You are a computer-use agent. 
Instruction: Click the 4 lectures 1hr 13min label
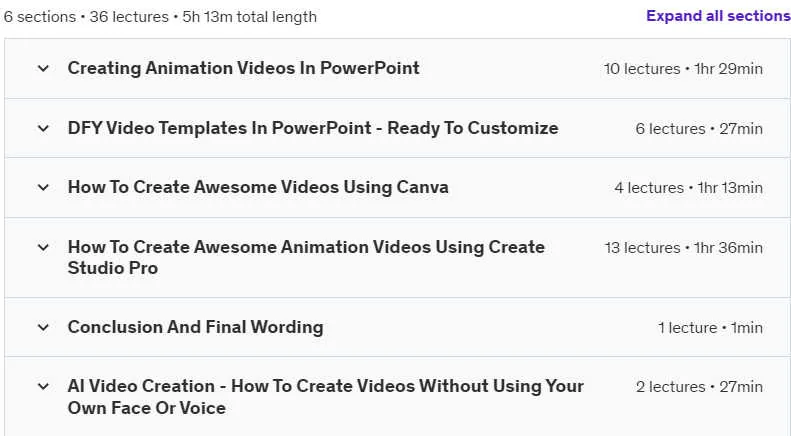point(688,188)
